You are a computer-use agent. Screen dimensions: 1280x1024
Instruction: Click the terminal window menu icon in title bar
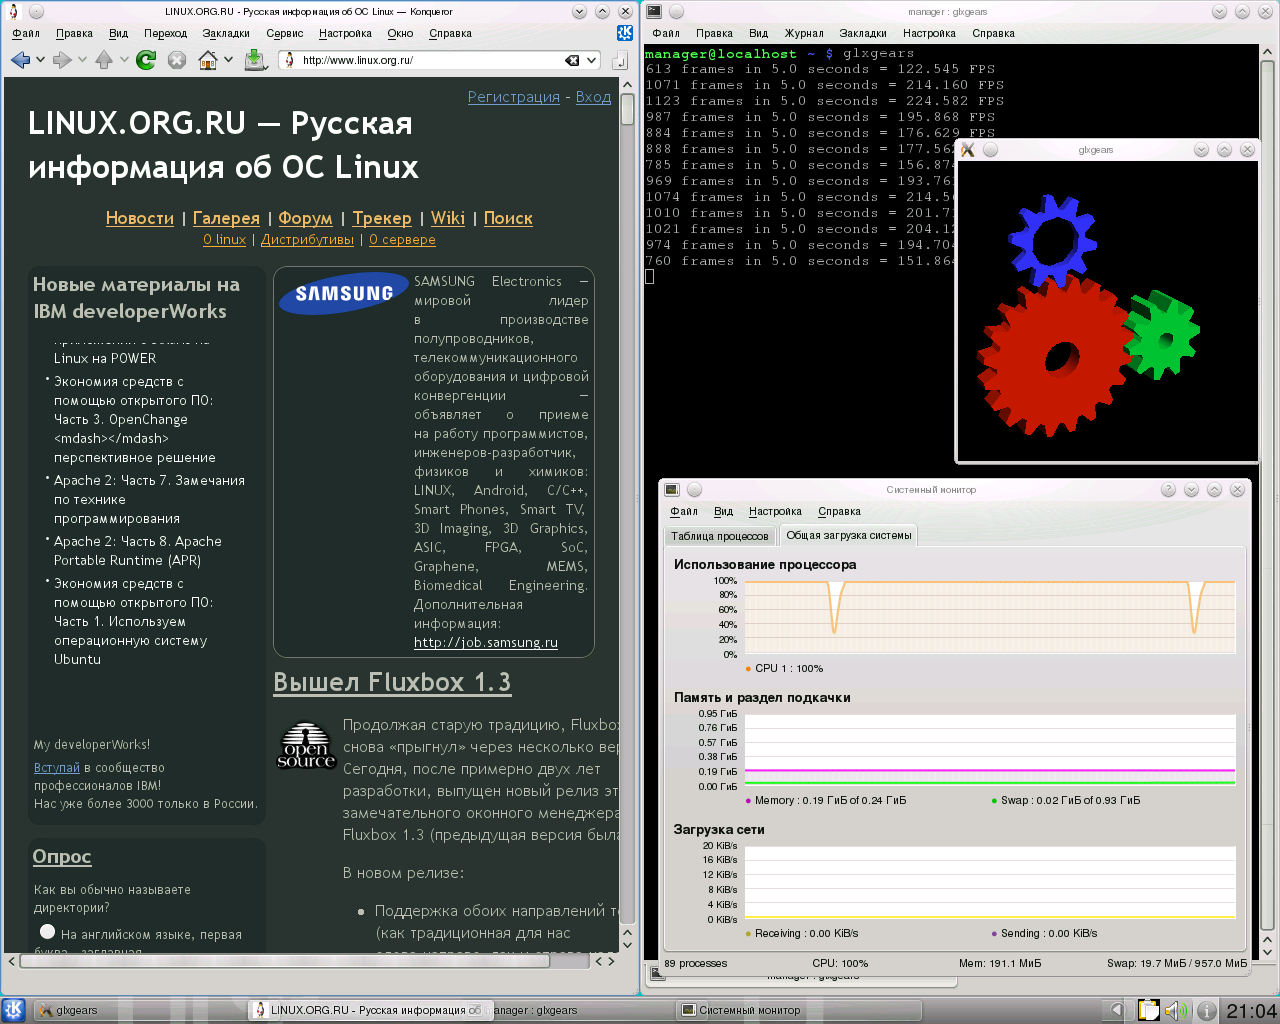coord(653,11)
